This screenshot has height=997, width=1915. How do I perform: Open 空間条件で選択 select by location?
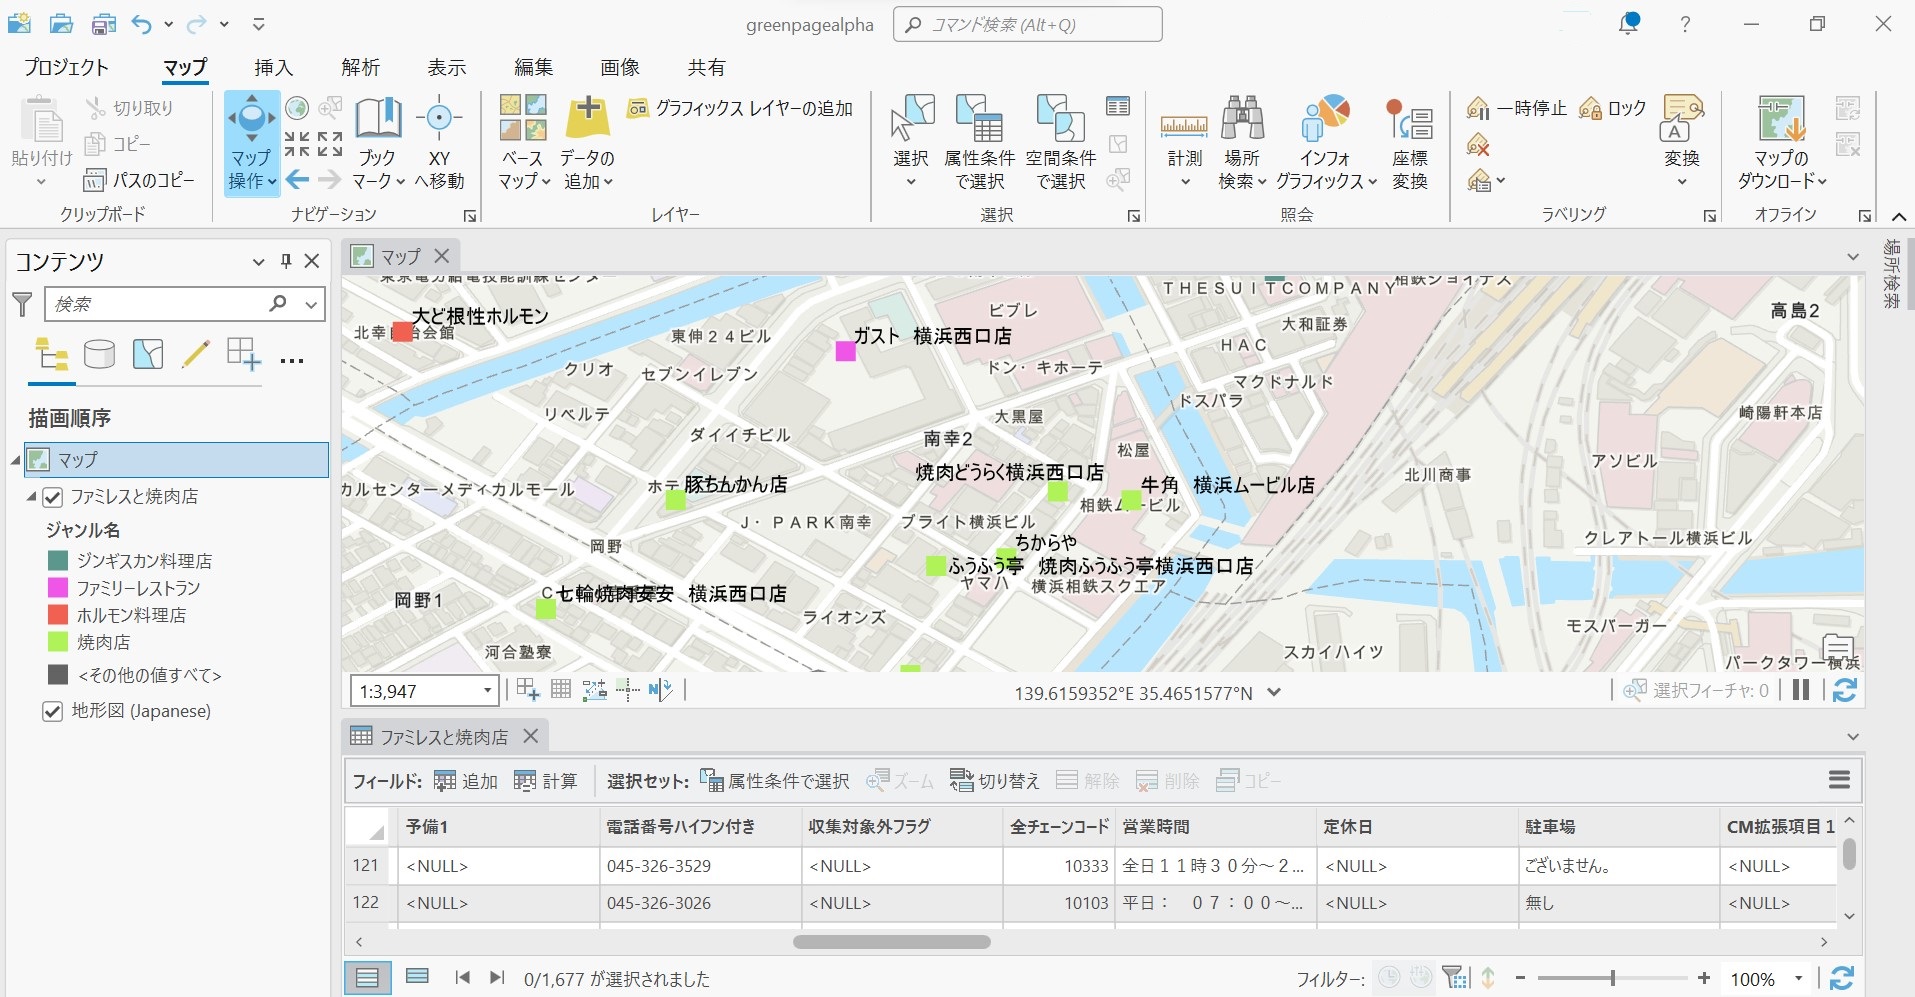[1061, 143]
